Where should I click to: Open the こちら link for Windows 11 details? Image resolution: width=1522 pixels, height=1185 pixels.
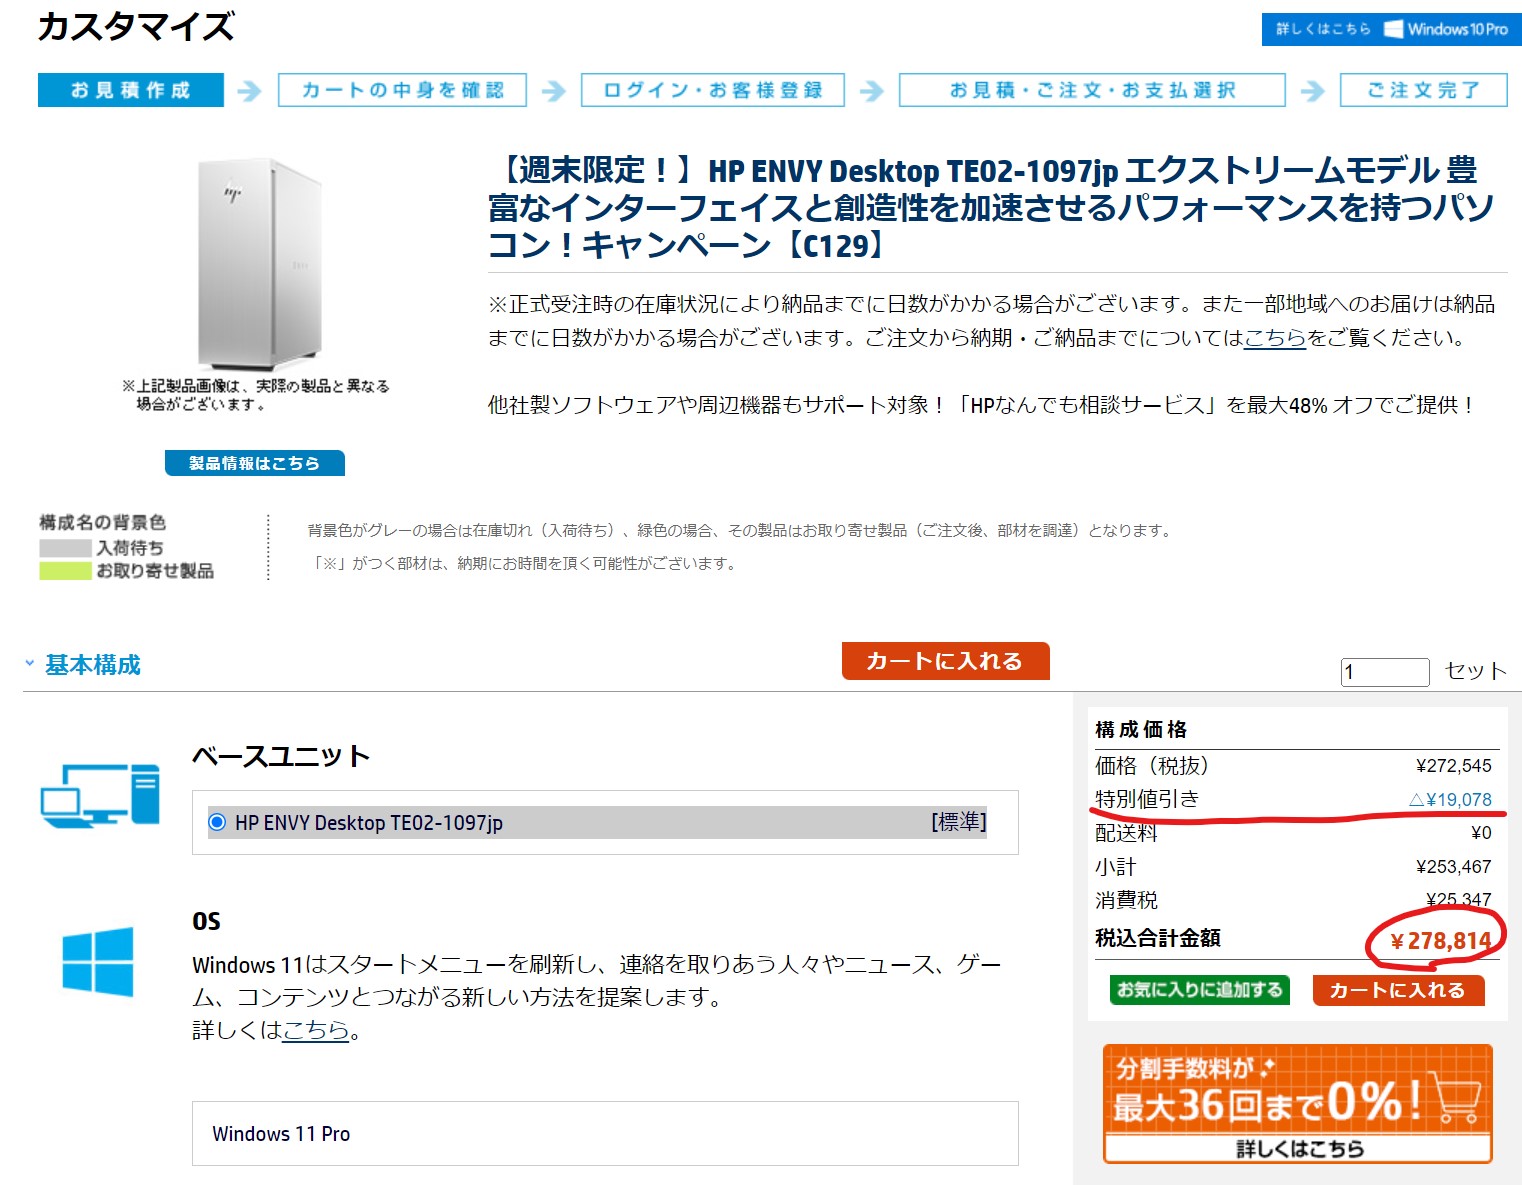click(x=316, y=1030)
